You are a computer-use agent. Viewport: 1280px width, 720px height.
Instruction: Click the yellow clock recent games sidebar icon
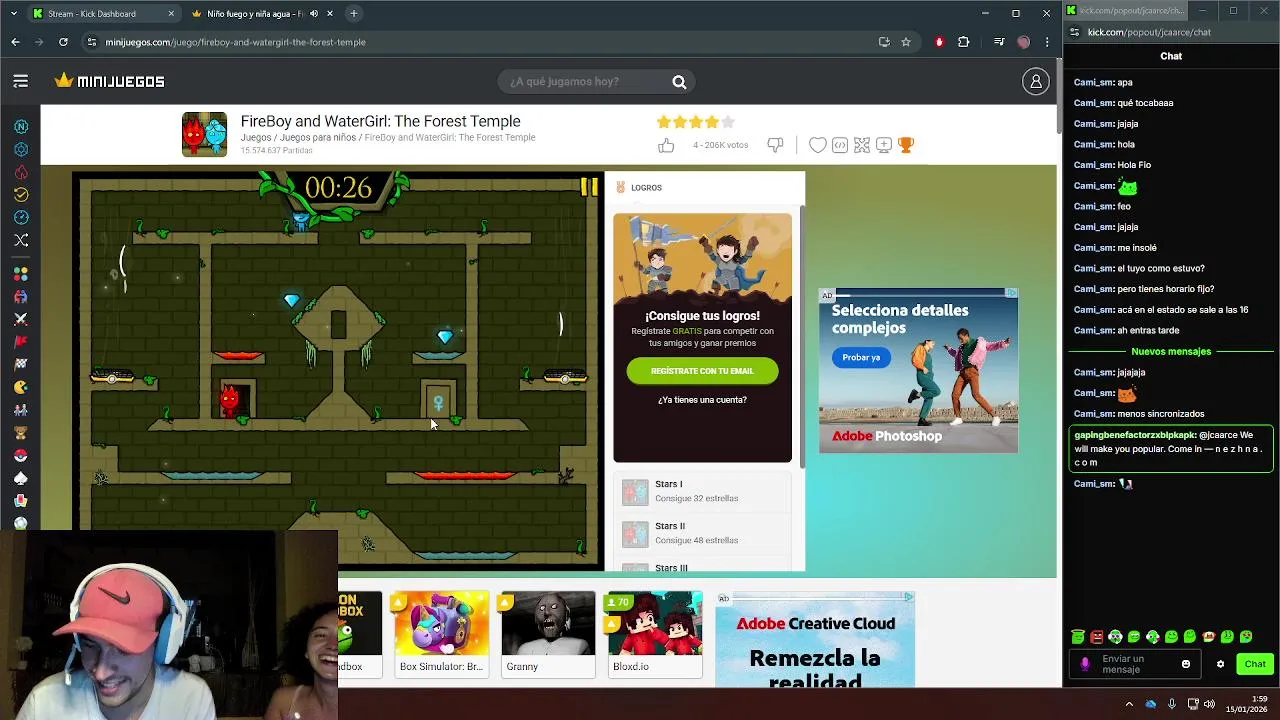pos(21,195)
